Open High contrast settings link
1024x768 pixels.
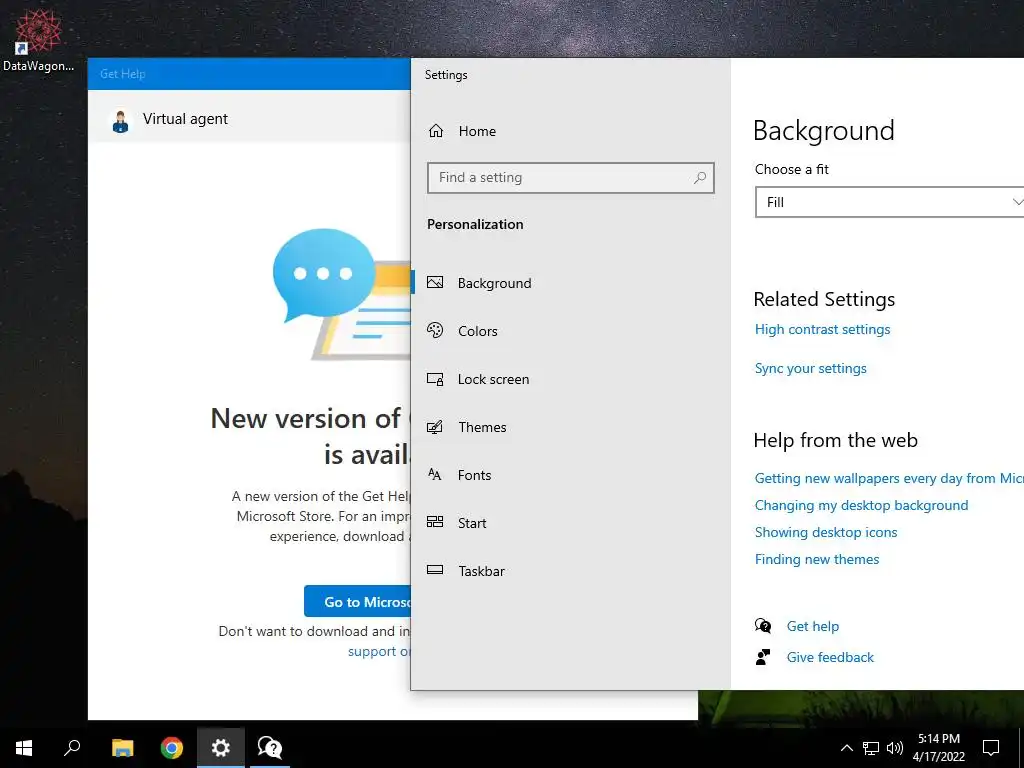coord(822,329)
